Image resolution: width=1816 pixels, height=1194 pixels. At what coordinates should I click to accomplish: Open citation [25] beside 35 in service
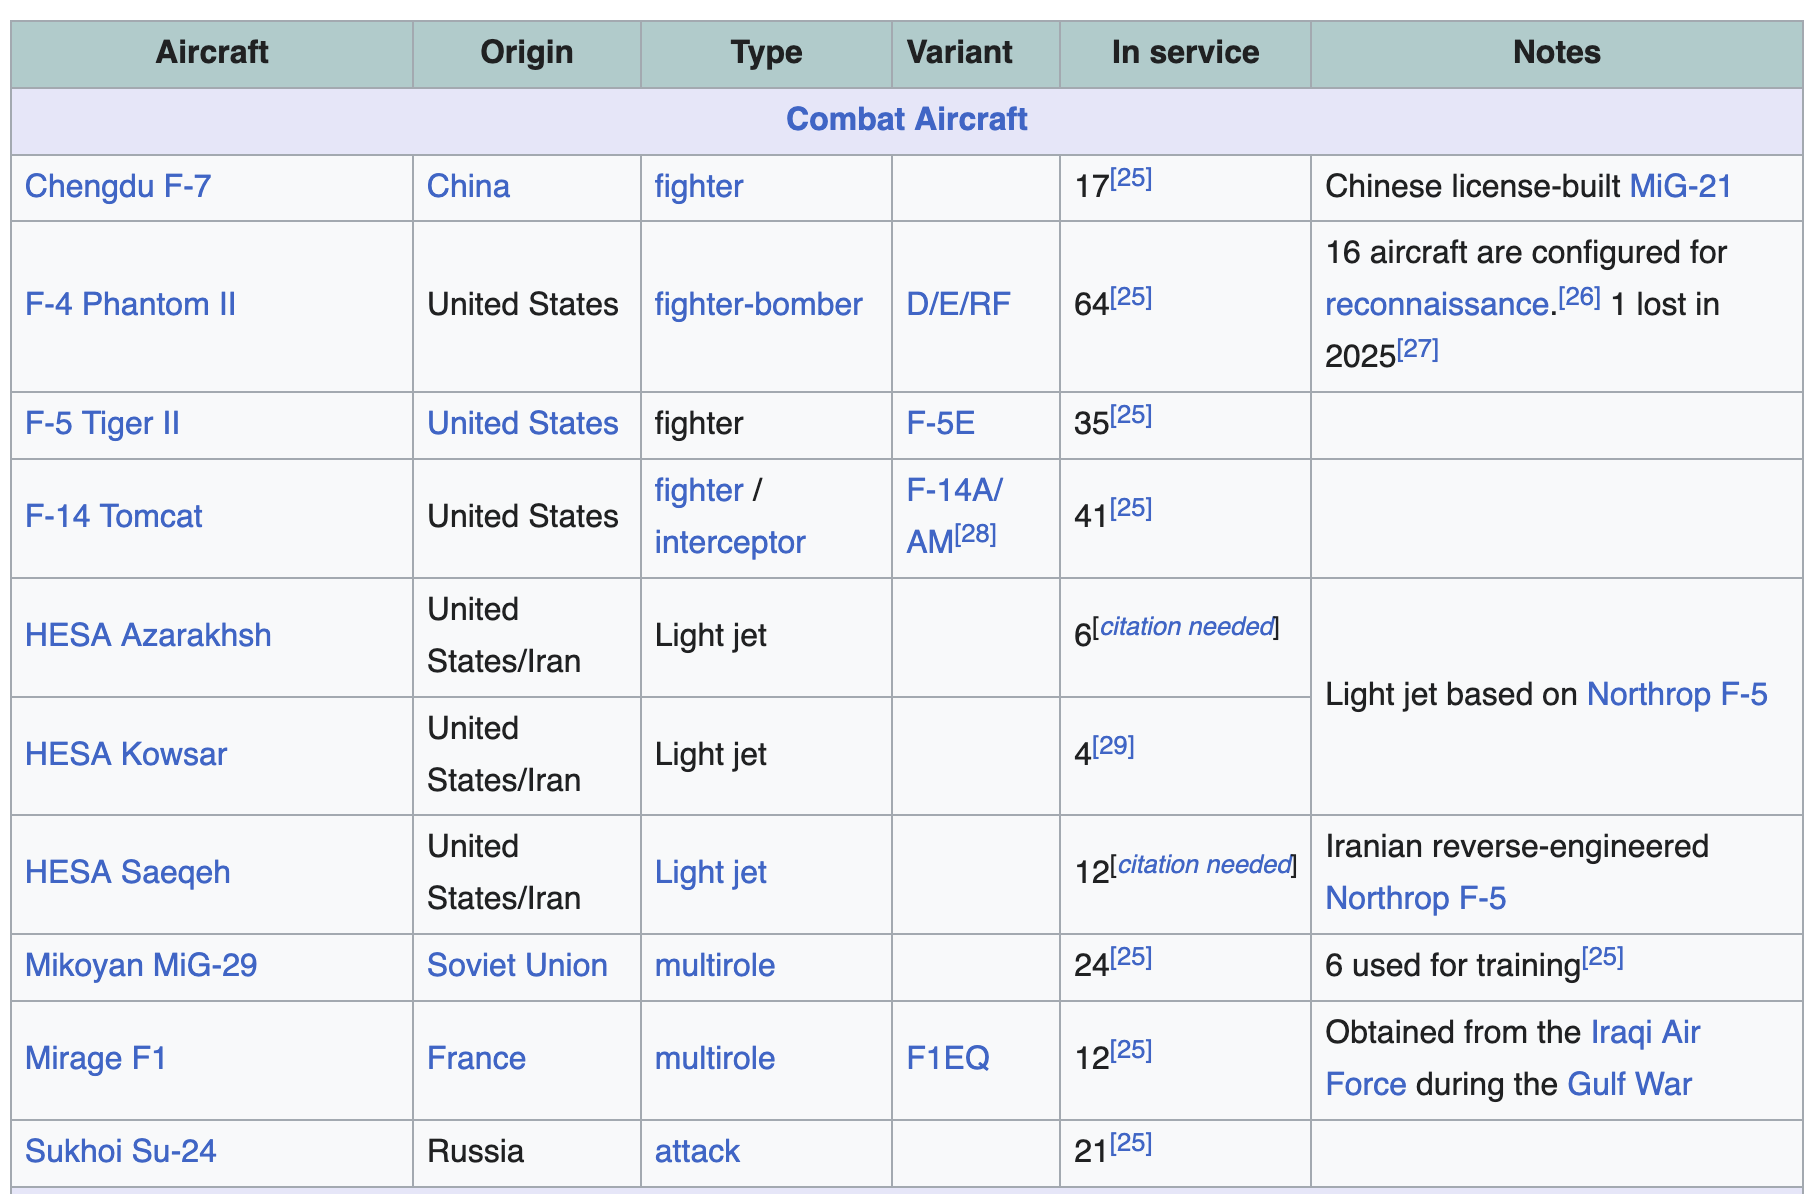[1131, 415]
